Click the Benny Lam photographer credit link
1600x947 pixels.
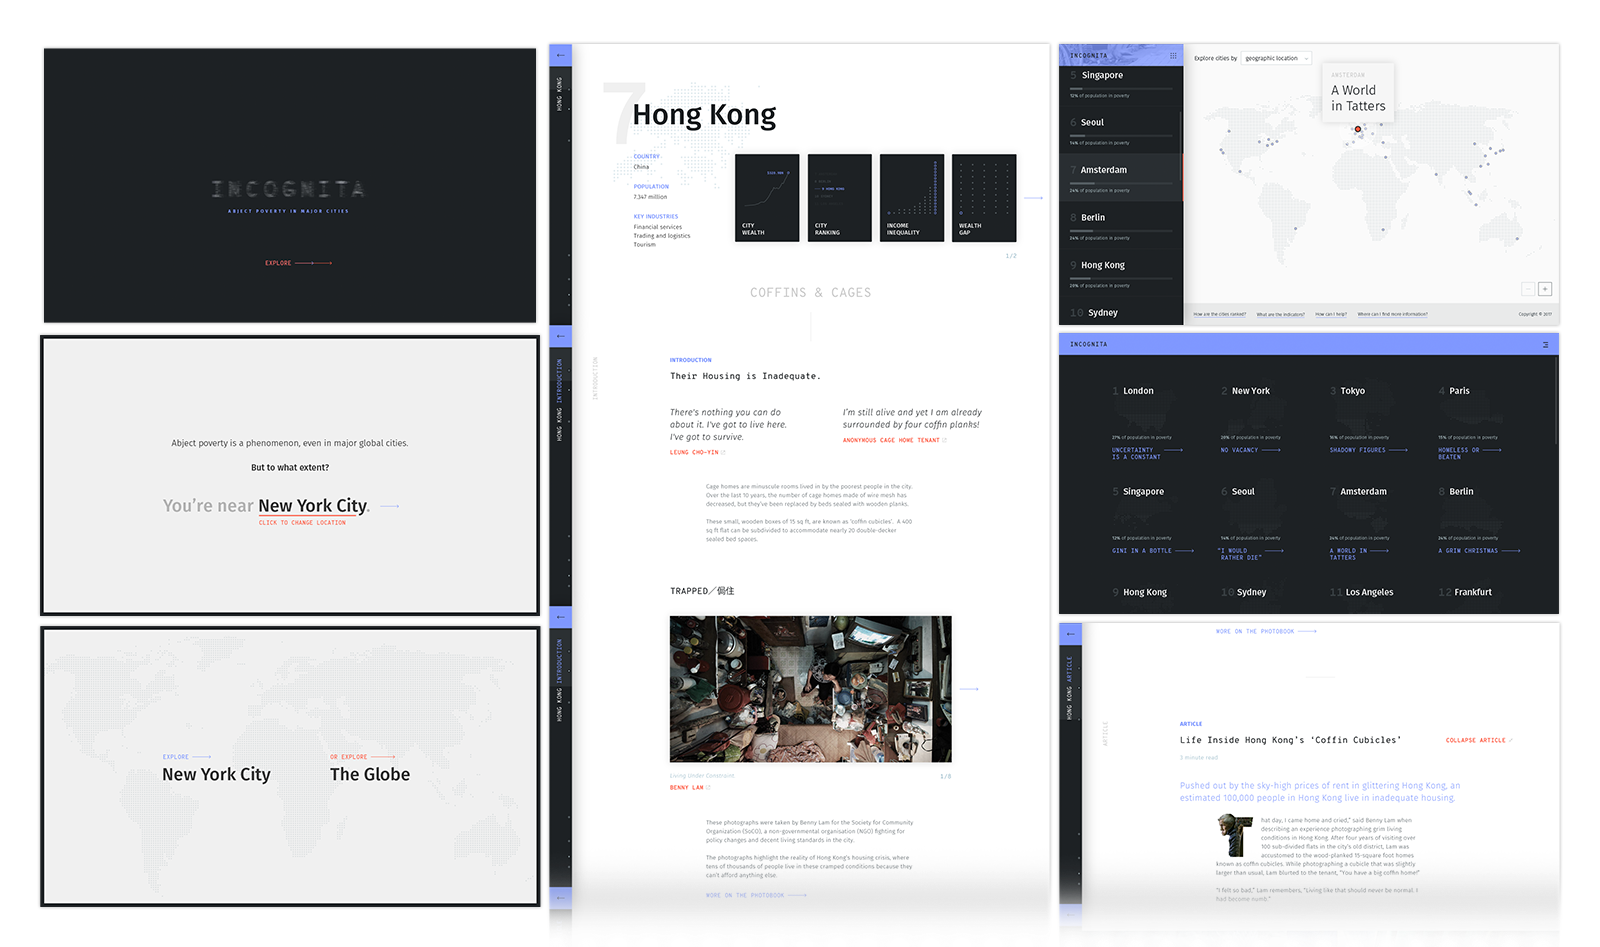click(690, 787)
